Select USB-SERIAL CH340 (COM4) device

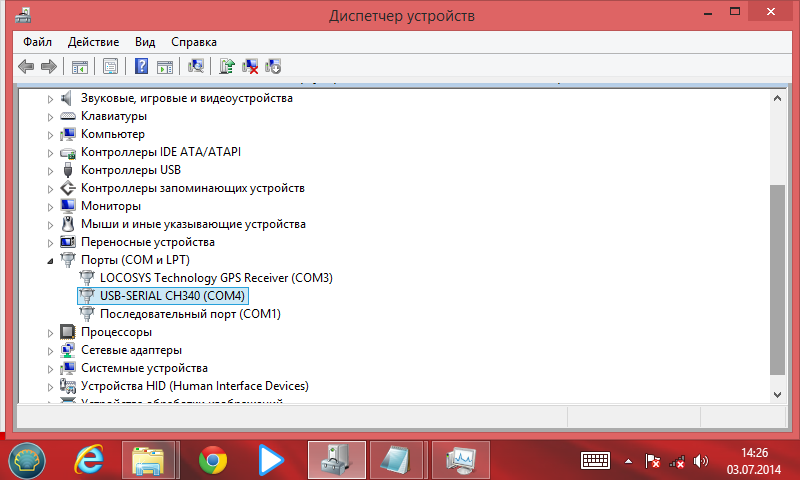172,296
